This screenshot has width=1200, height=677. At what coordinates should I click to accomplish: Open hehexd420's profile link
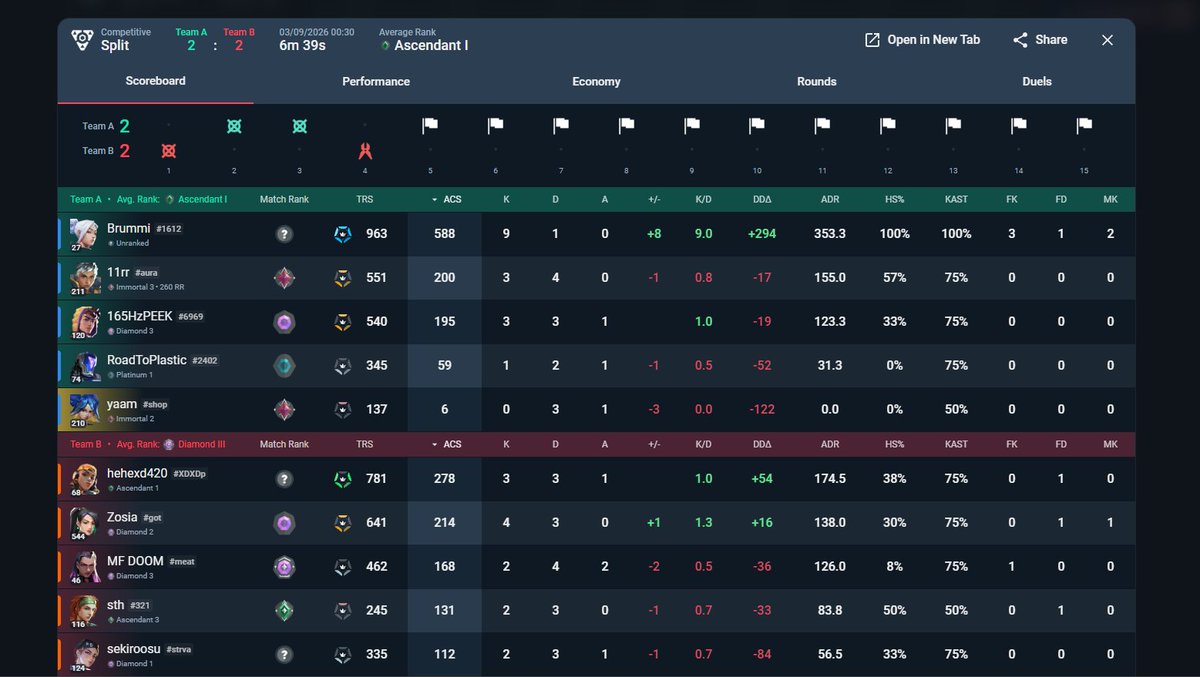[137, 473]
